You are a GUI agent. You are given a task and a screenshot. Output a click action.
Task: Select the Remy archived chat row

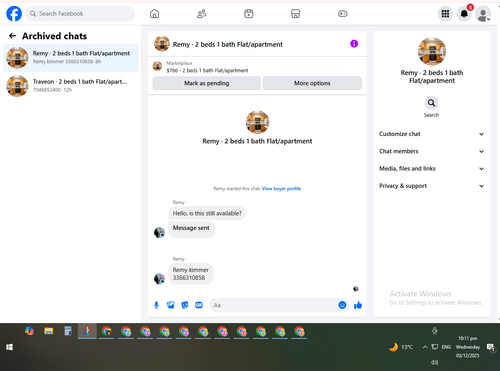tap(71, 57)
